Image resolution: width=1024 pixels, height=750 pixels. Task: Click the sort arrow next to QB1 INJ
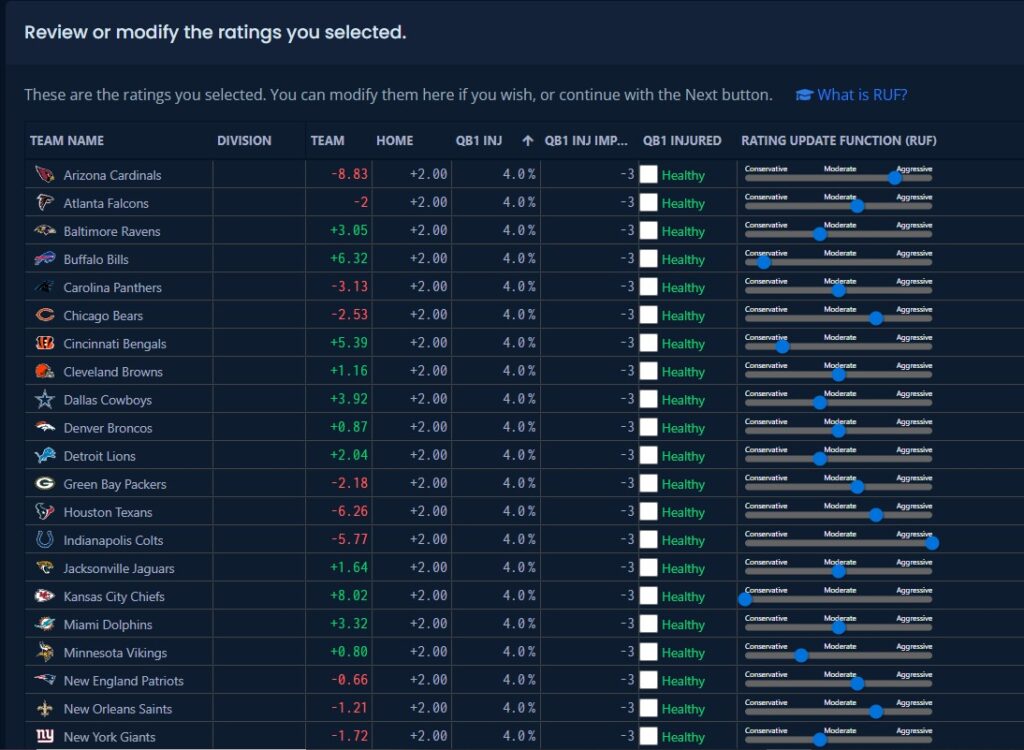tap(528, 140)
